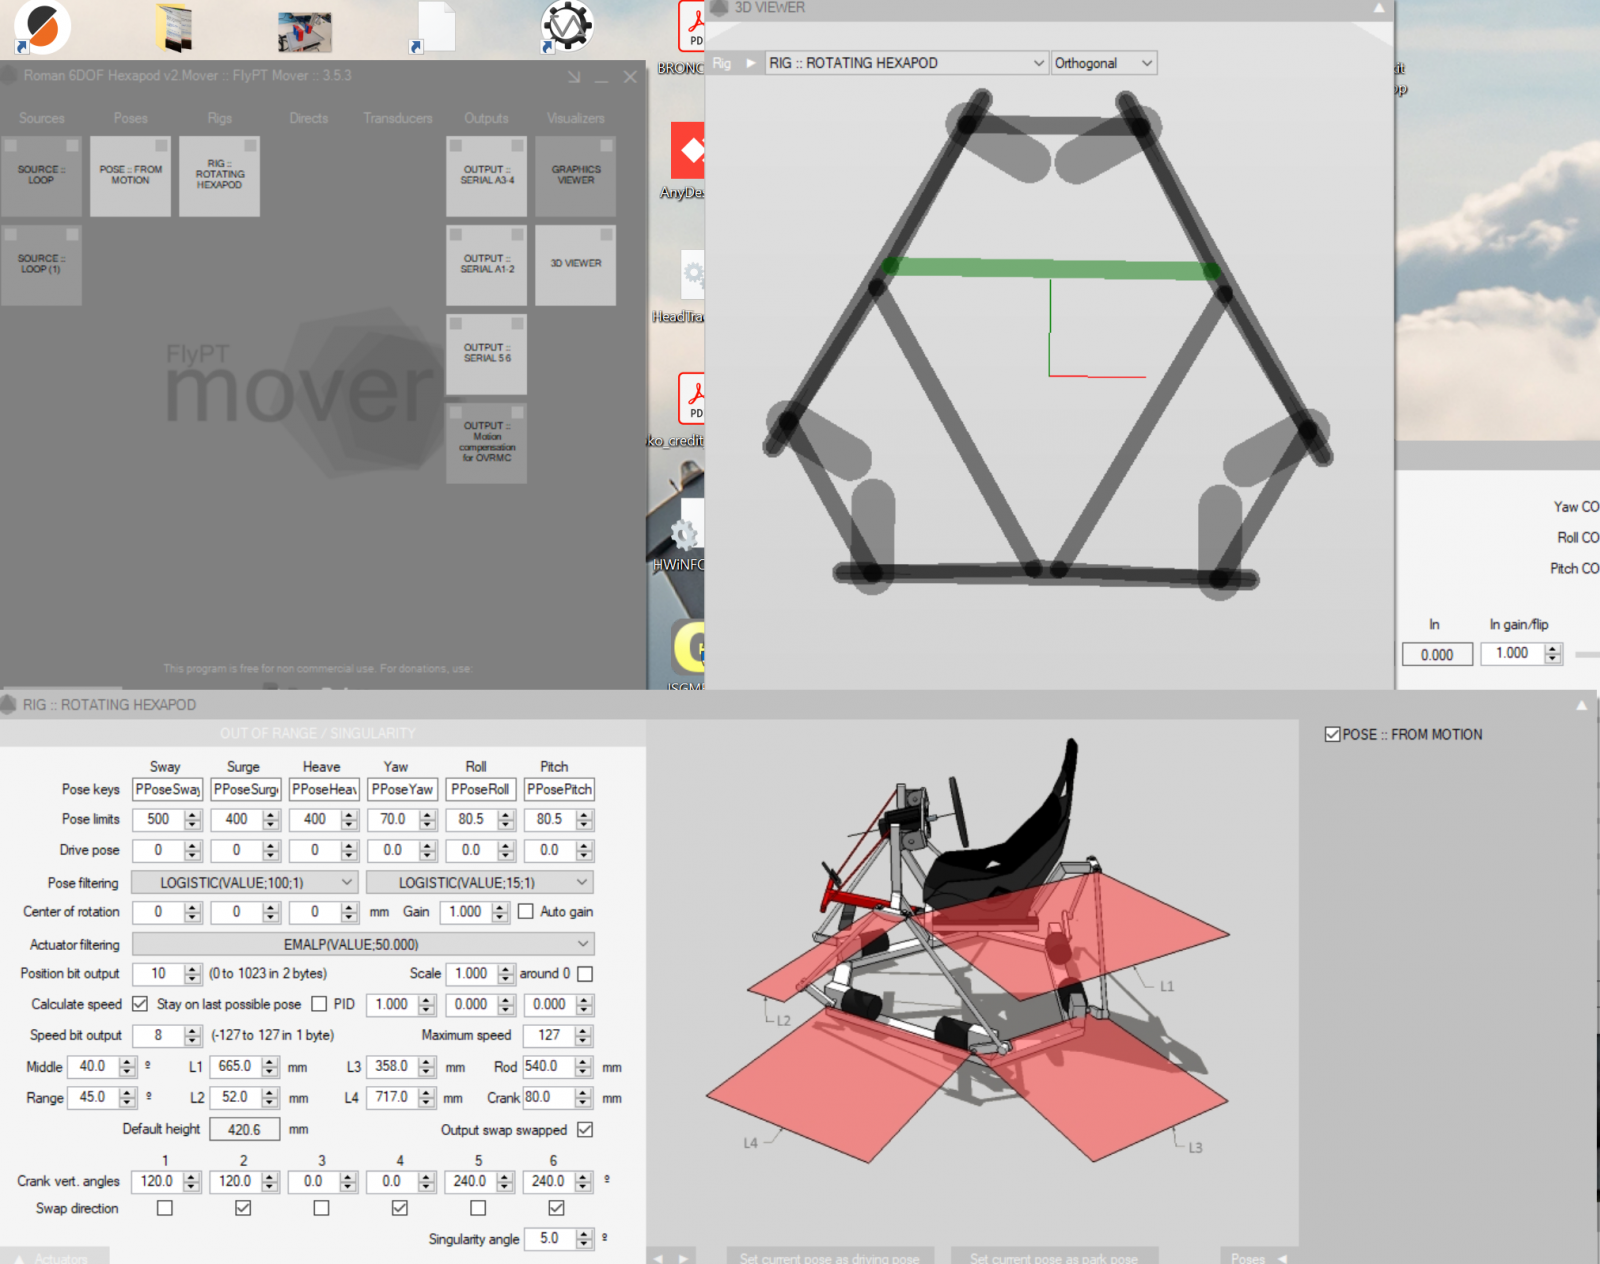1600x1264 pixels.
Task: Open the orange-black circle desktop shortcut
Action: pos(43,27)
